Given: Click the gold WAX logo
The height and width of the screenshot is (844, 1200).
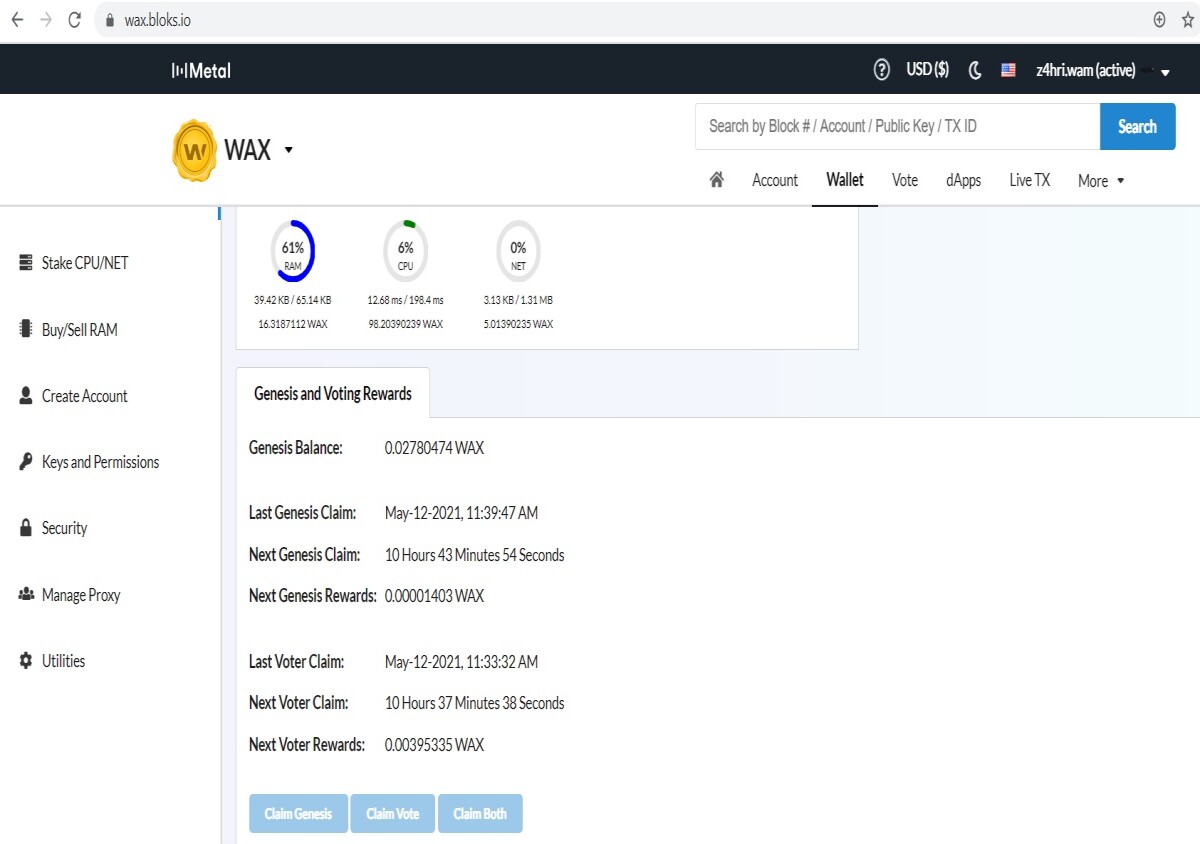Looking at the screenshot, I should tap(195, 151).
